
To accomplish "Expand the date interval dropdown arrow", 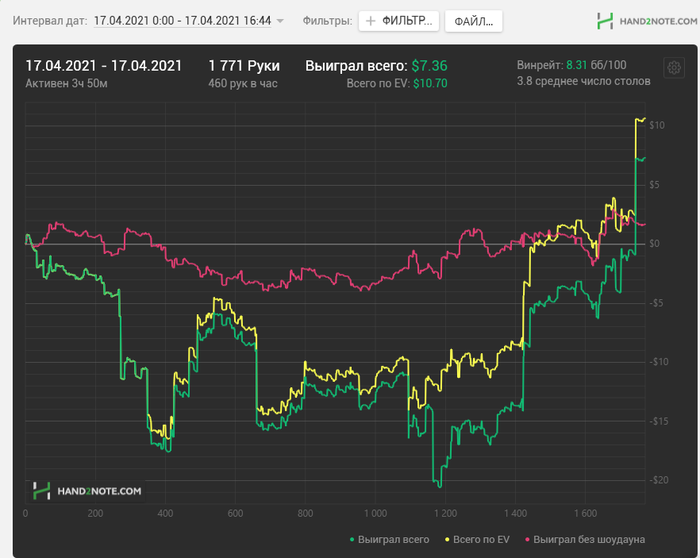I will pyautogui.click(x=280, y=21).
